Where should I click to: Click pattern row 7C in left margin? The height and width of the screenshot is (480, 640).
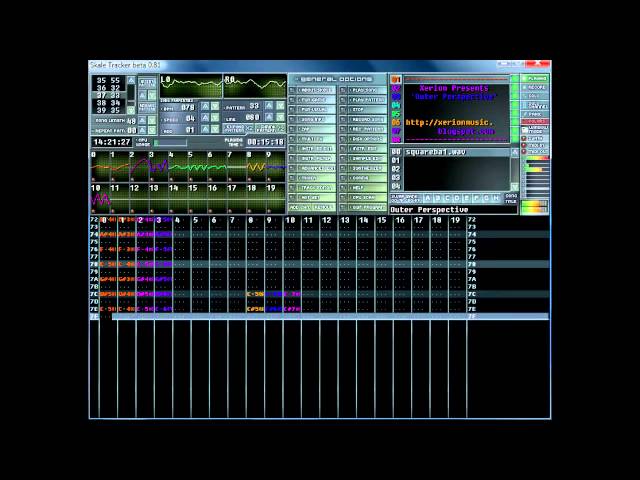94,294
